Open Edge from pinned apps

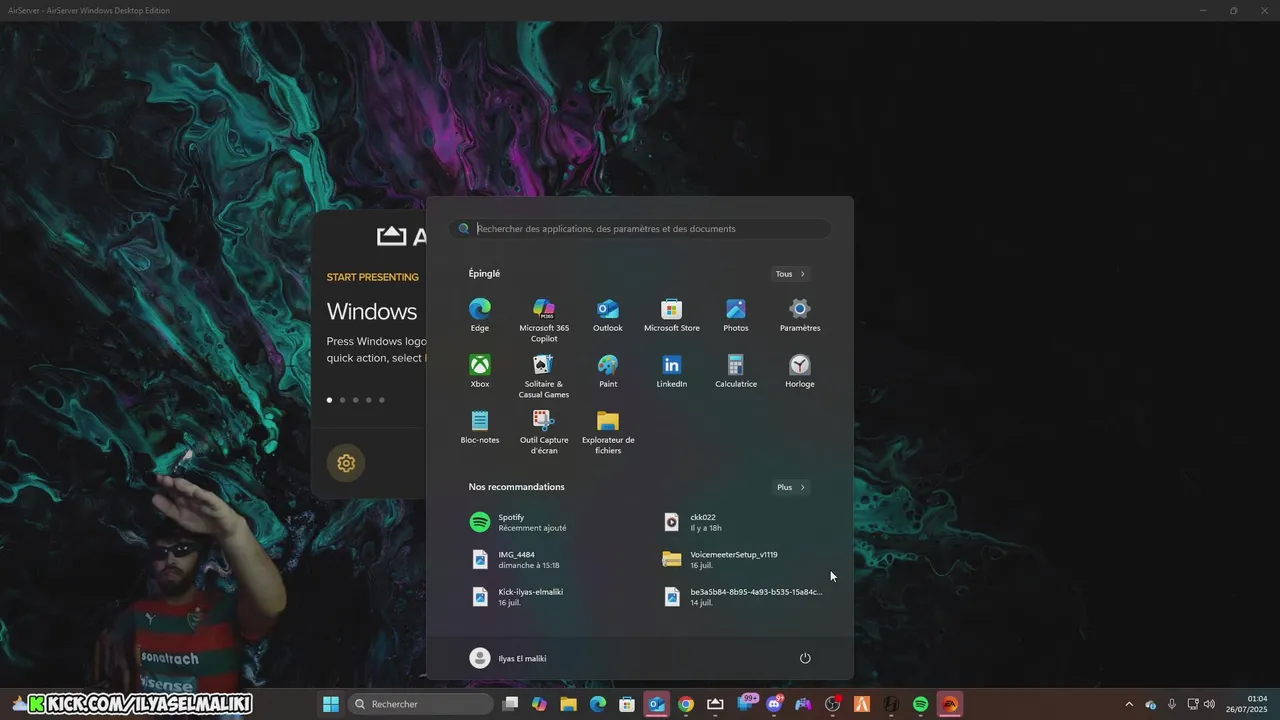point(480,315)
